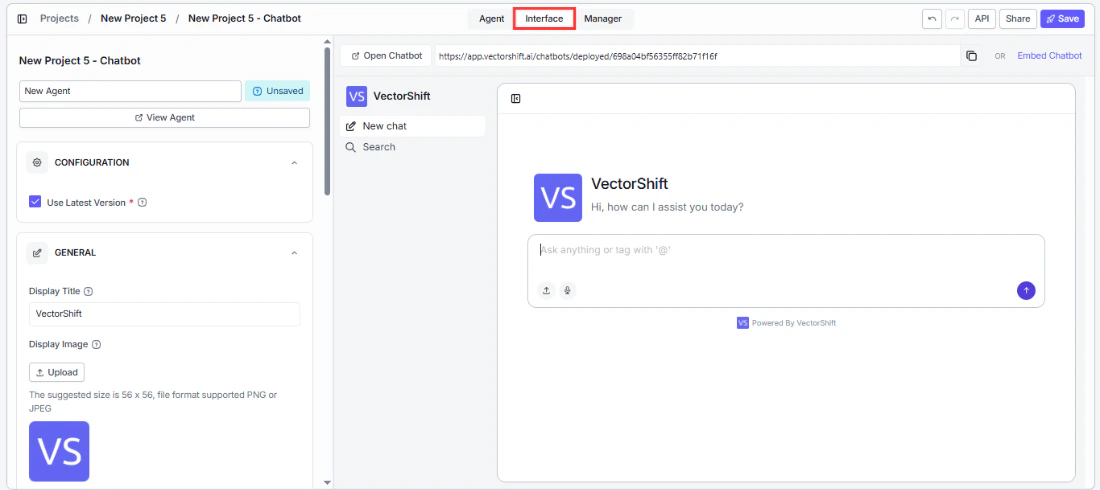Screen dimensions: 1100x490
Task: Edit the Display Title VectorShift field
Action: (x=164, y=314)
